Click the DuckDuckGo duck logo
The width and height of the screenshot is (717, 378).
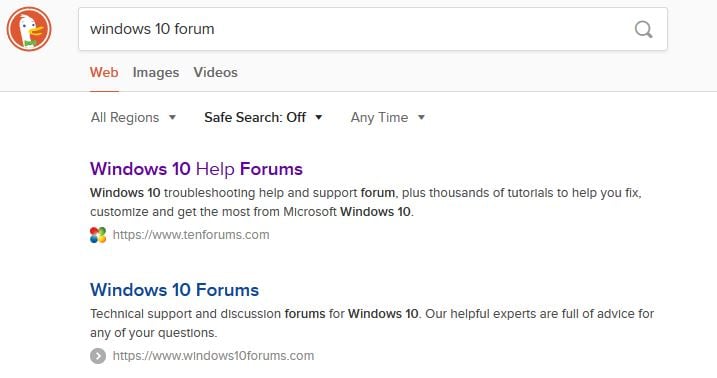click(29, 29)
